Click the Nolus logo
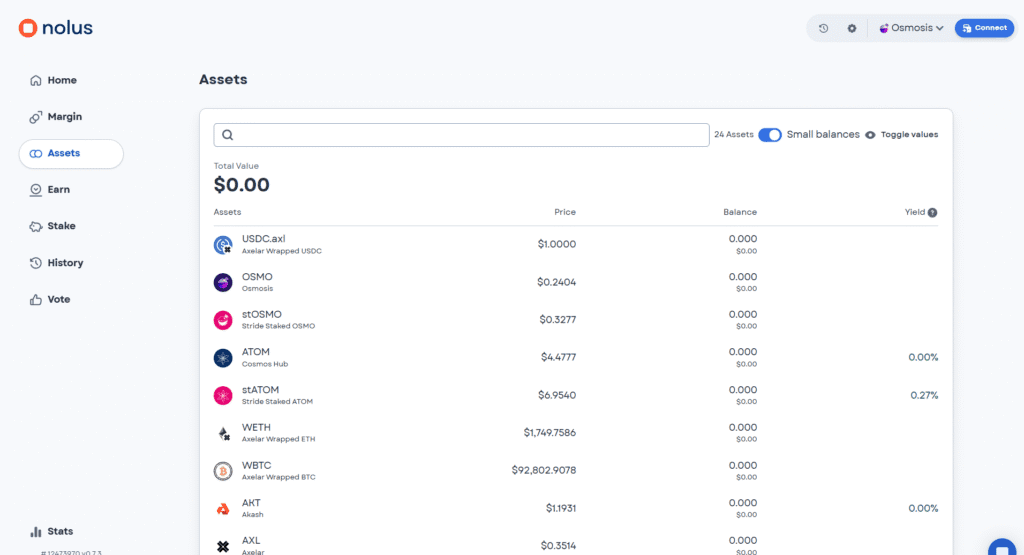This screenshot has width=1024, height=555. click(56, 27)
